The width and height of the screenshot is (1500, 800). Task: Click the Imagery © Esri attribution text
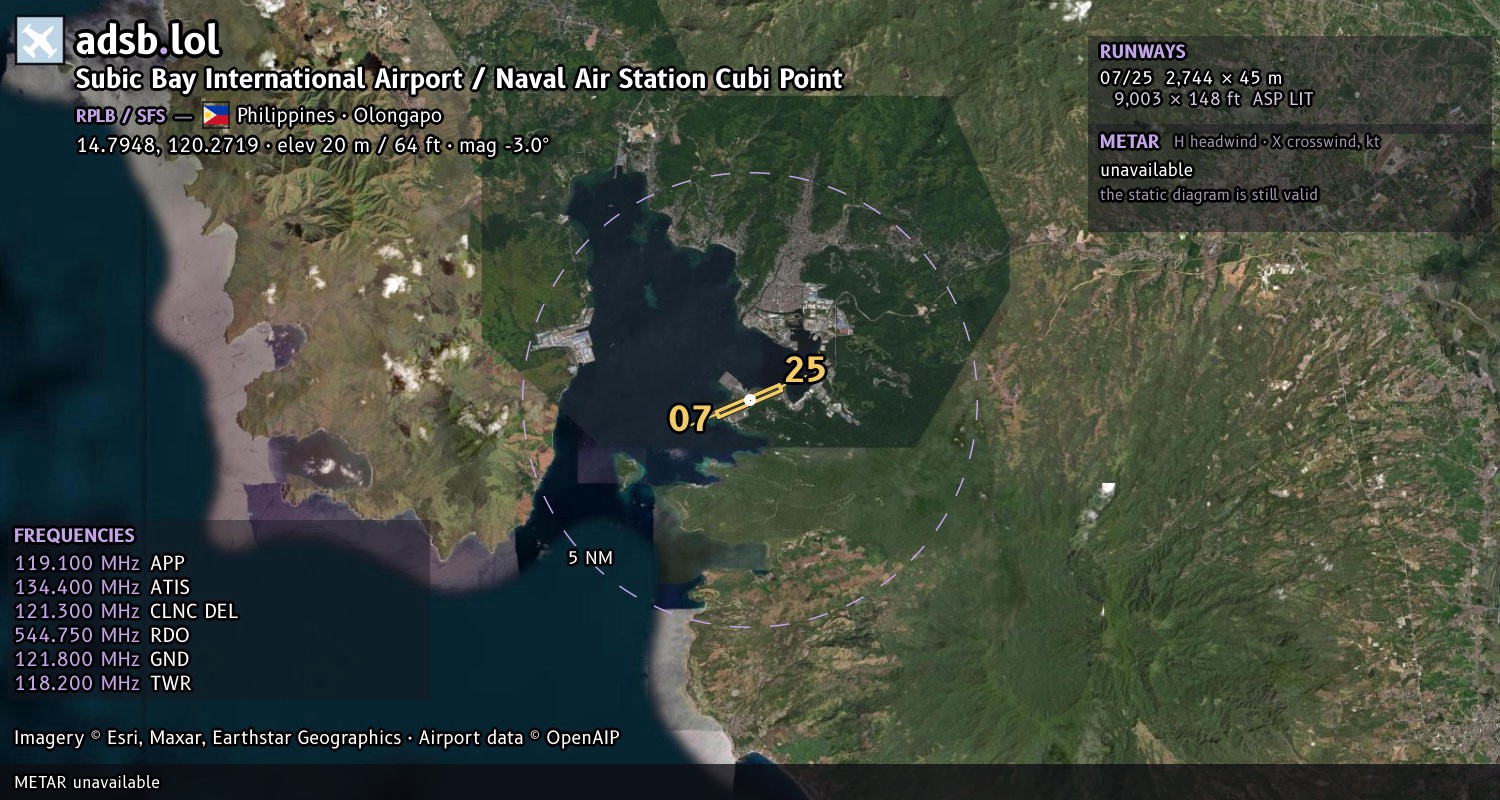tap(316, 738)
